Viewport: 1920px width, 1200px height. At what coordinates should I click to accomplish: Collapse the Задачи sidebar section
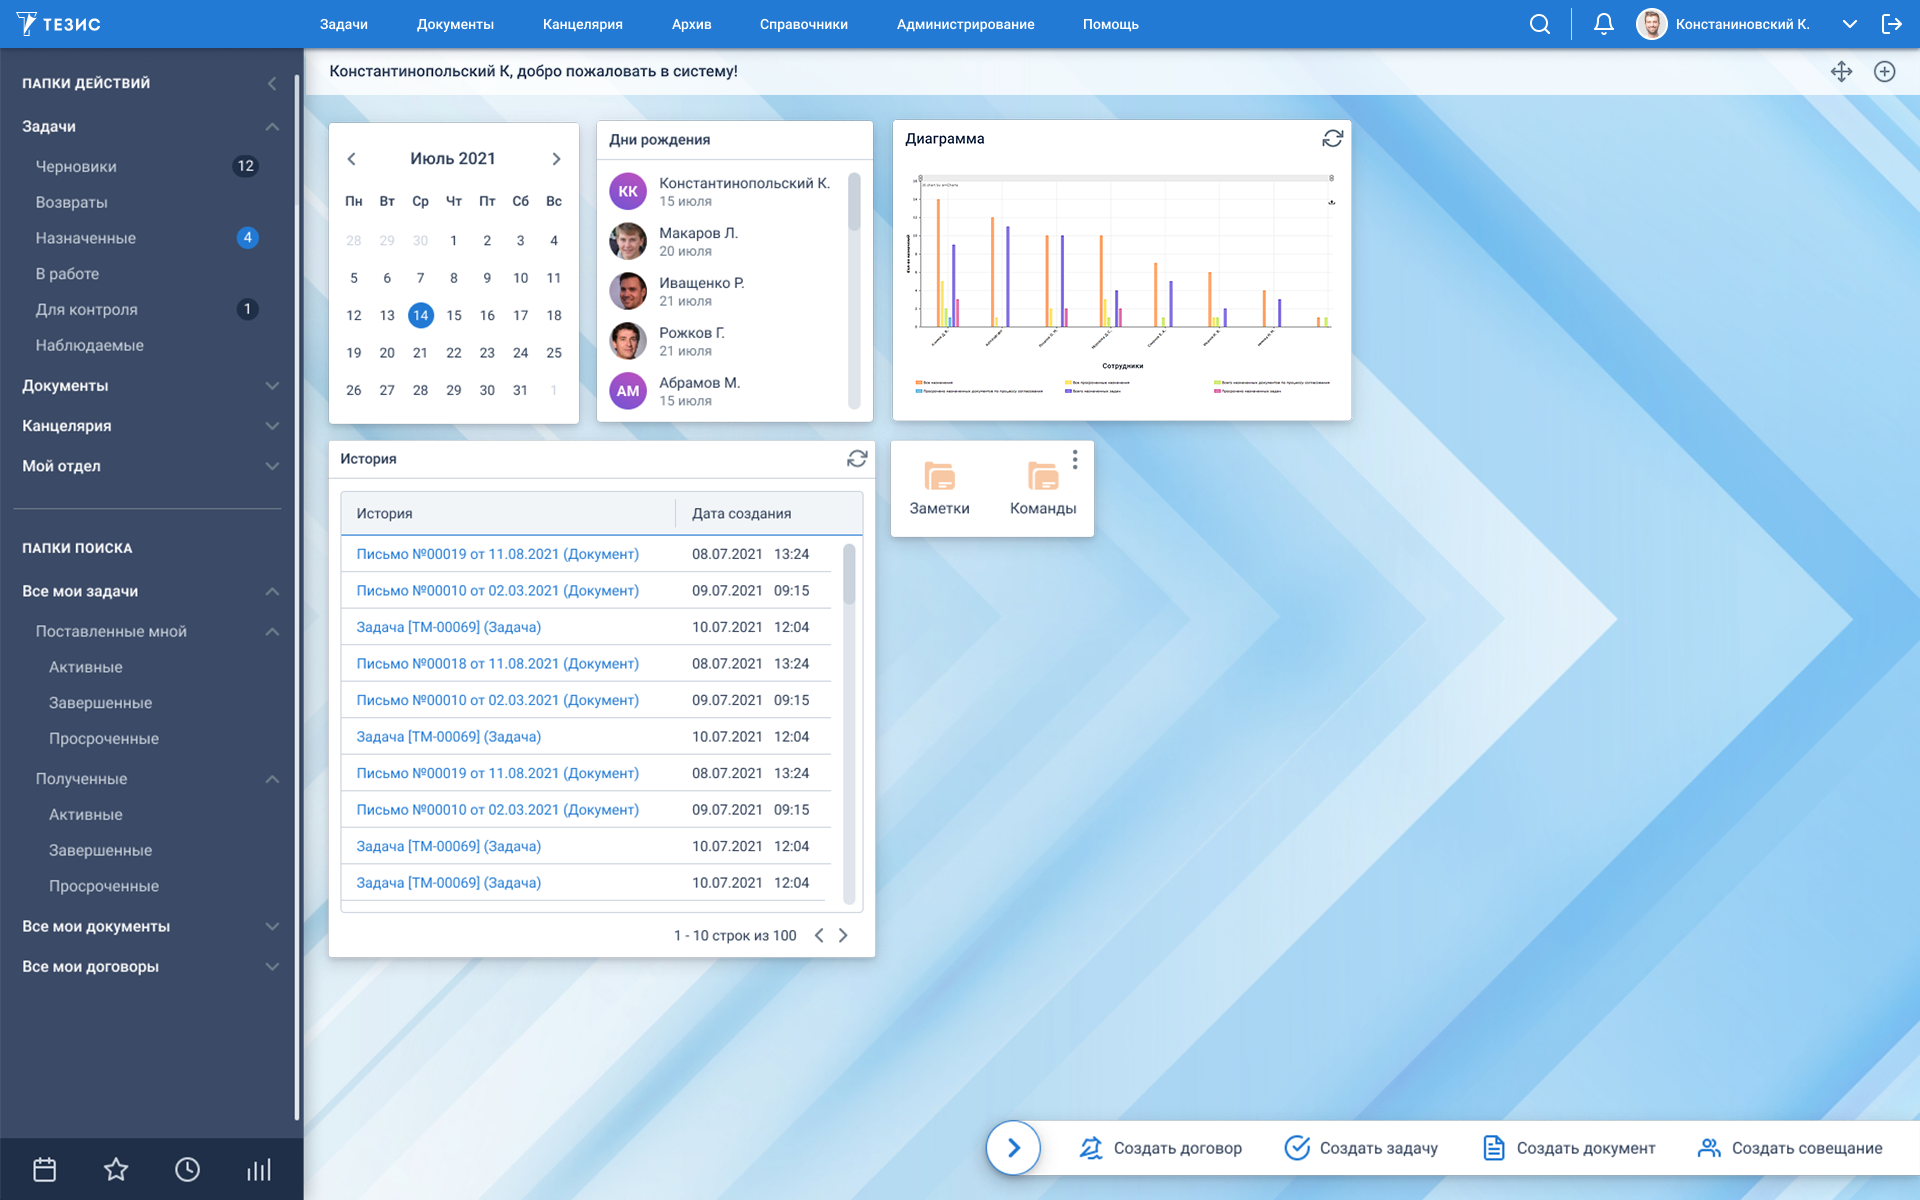(272, 127)
